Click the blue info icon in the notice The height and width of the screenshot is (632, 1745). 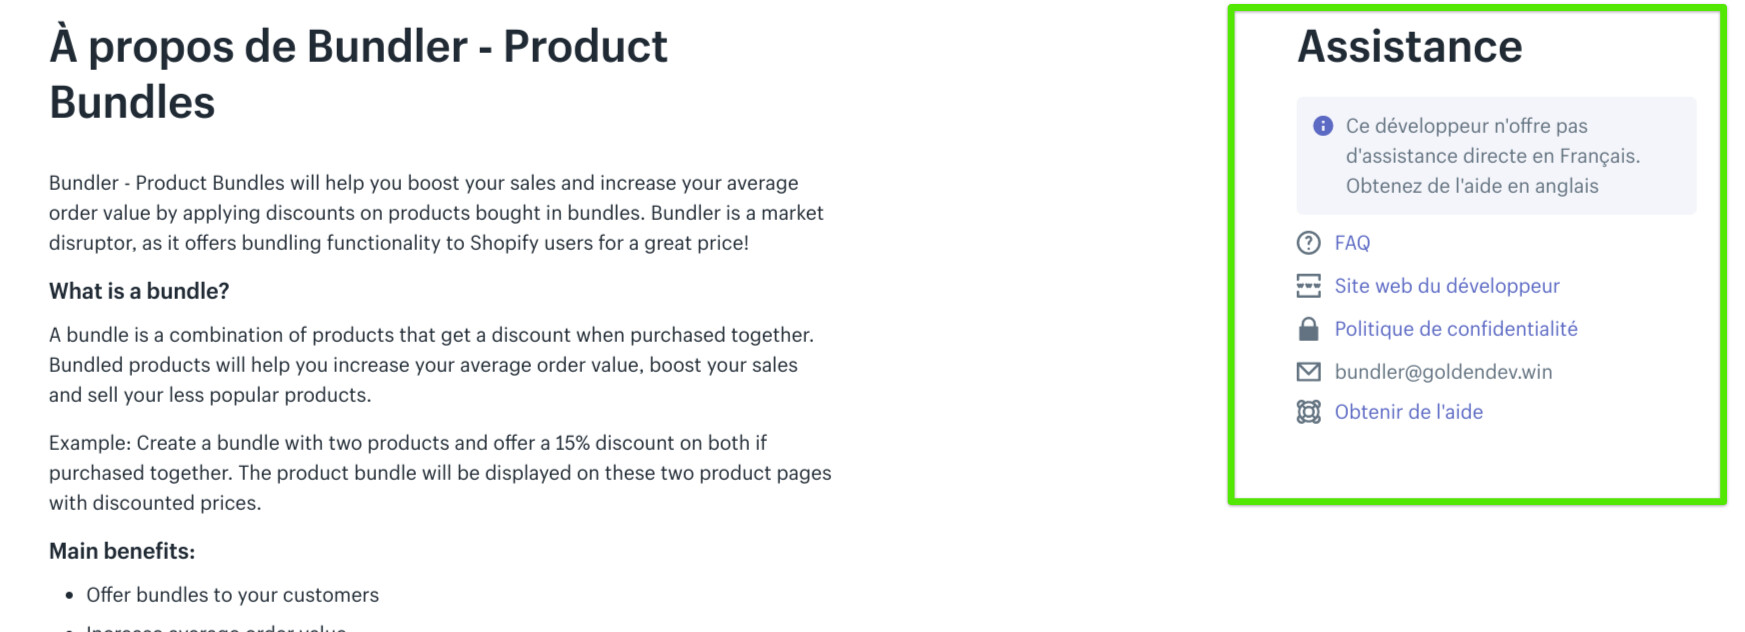click(1323, 126)
